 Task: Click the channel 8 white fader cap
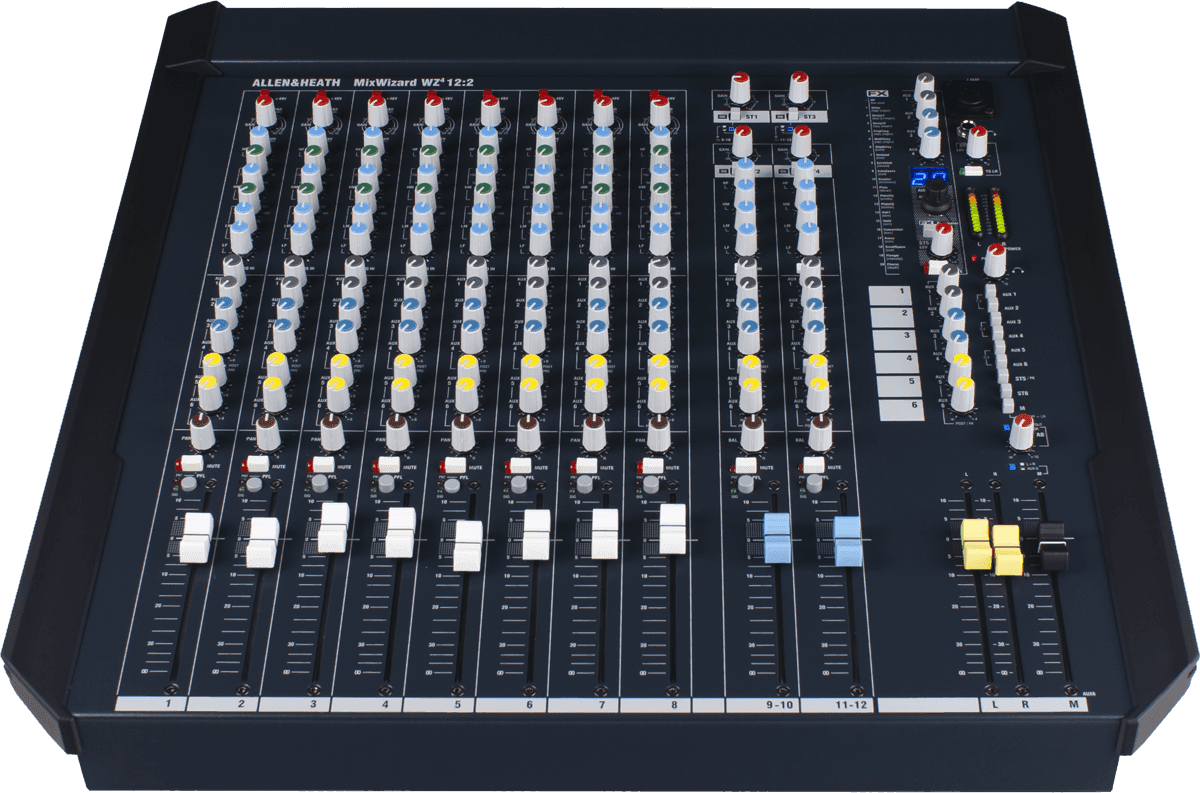point(672,528)
